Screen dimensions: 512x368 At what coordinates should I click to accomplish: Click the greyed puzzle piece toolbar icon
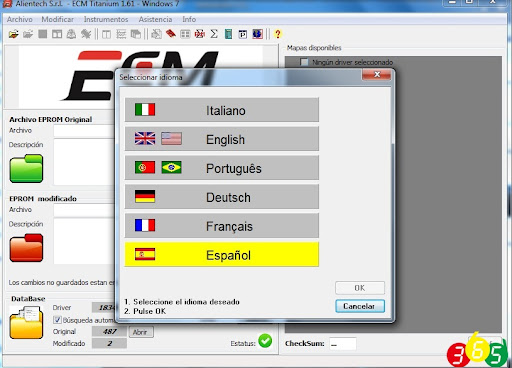(86, 34)
